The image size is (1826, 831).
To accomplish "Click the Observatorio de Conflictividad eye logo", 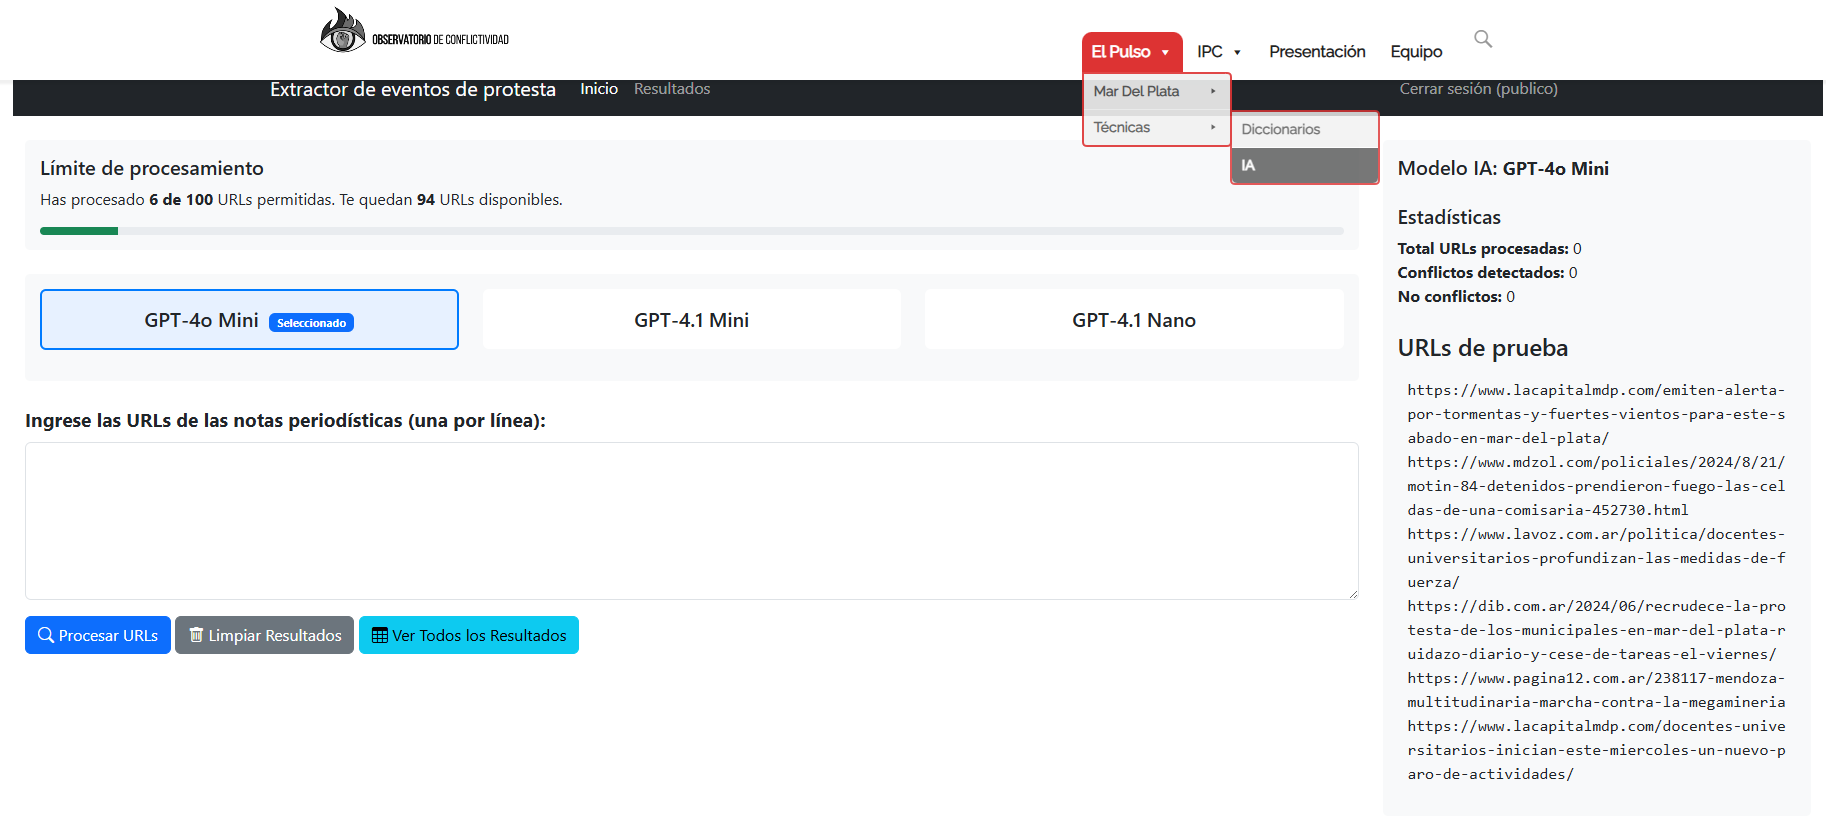I will [343, 32].
